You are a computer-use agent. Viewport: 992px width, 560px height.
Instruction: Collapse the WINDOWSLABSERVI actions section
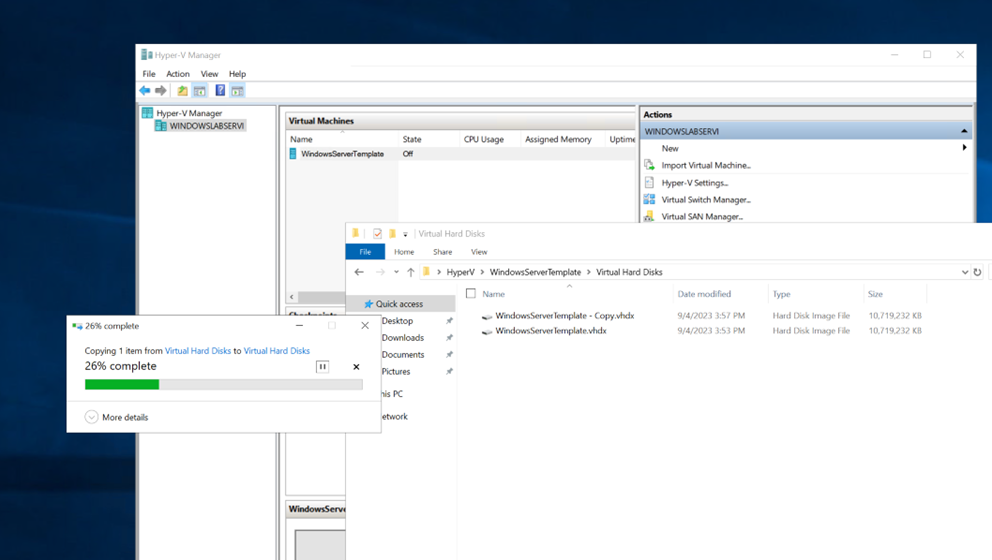coord(964,131)
